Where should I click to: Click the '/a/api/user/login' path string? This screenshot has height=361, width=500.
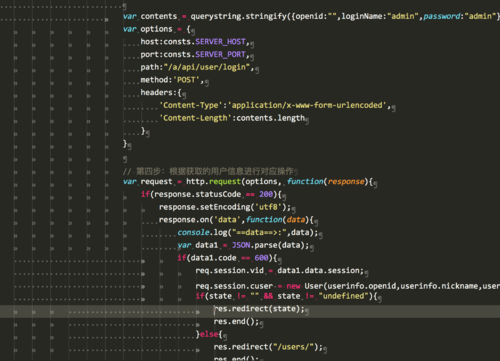pos(207,67)
